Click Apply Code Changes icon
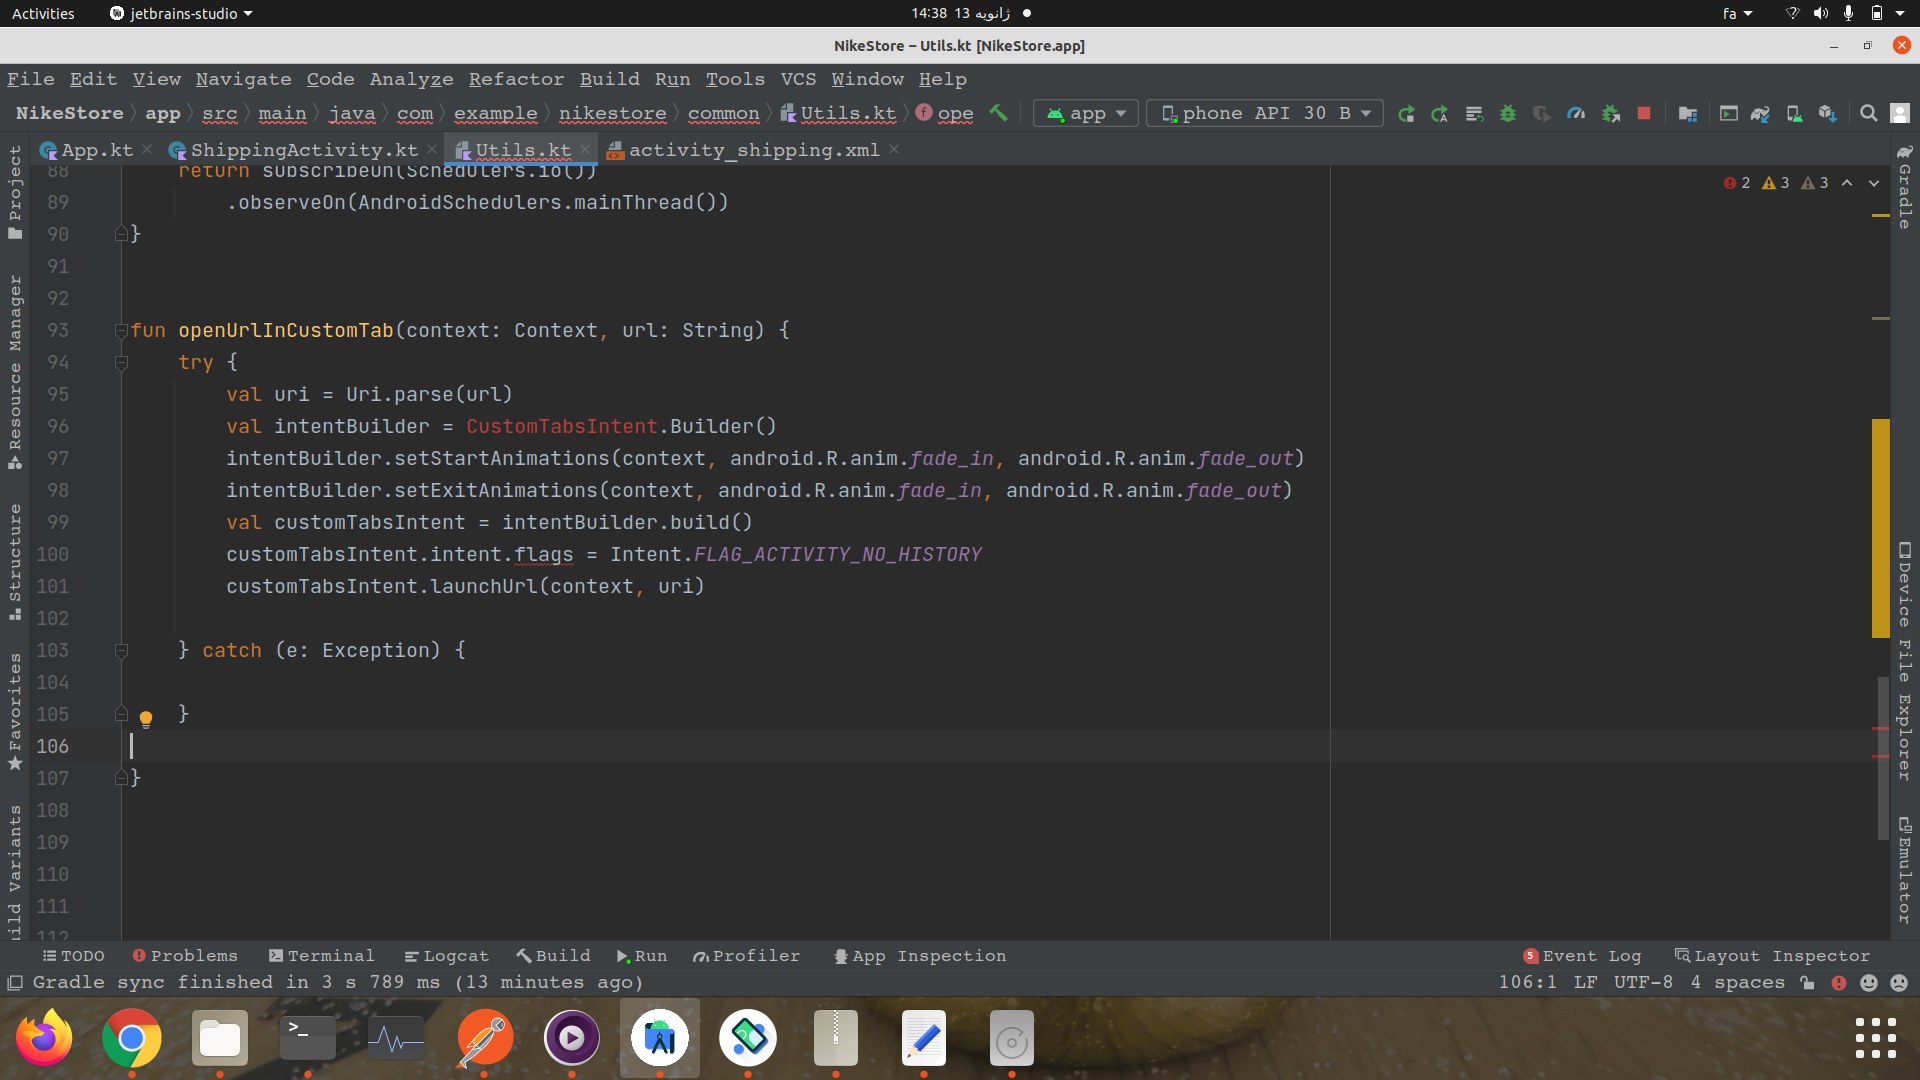Image resolution: width=1920 pixels, height=1080 pixels. click(1474, 114)
